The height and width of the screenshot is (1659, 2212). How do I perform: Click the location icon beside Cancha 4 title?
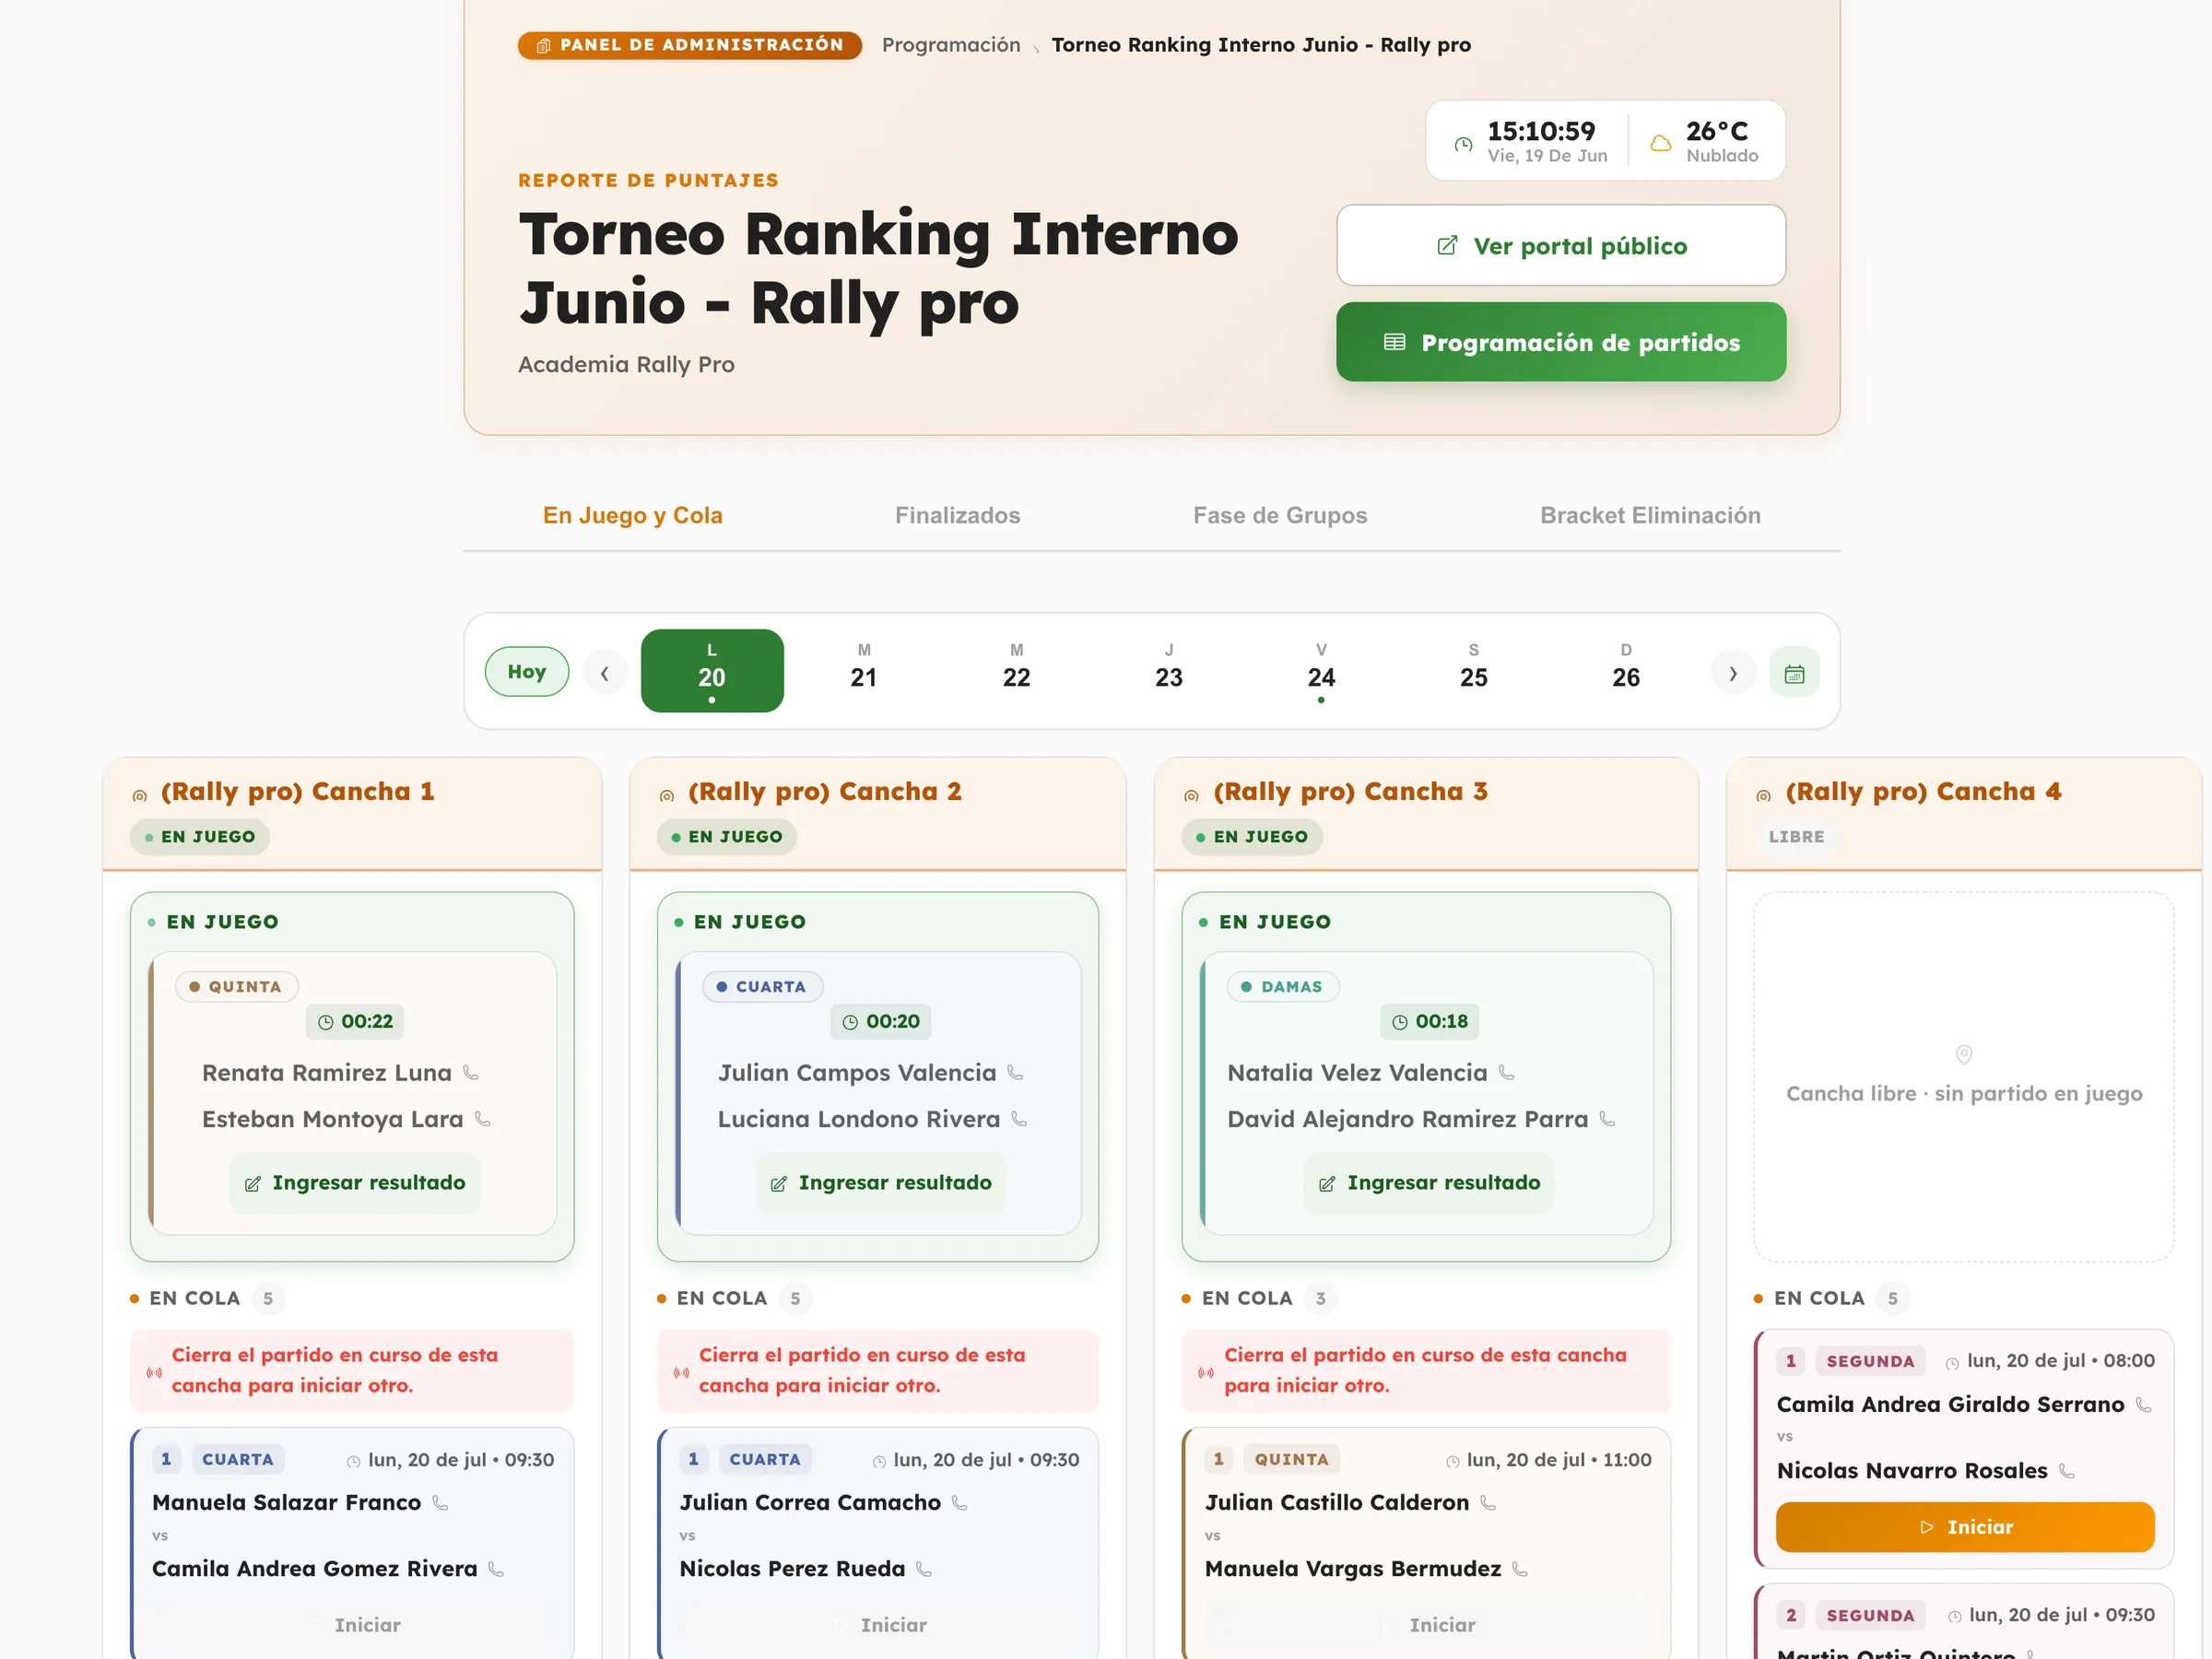tap(1763, 796)
